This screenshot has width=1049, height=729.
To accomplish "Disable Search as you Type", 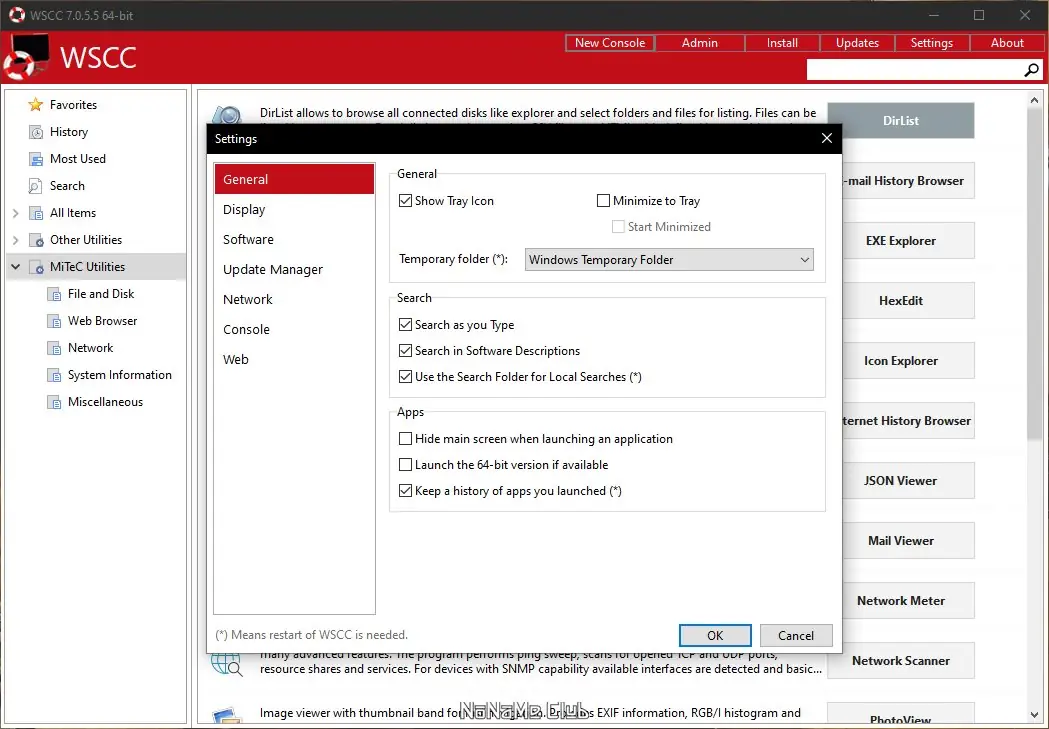I will tap(405, 324).
